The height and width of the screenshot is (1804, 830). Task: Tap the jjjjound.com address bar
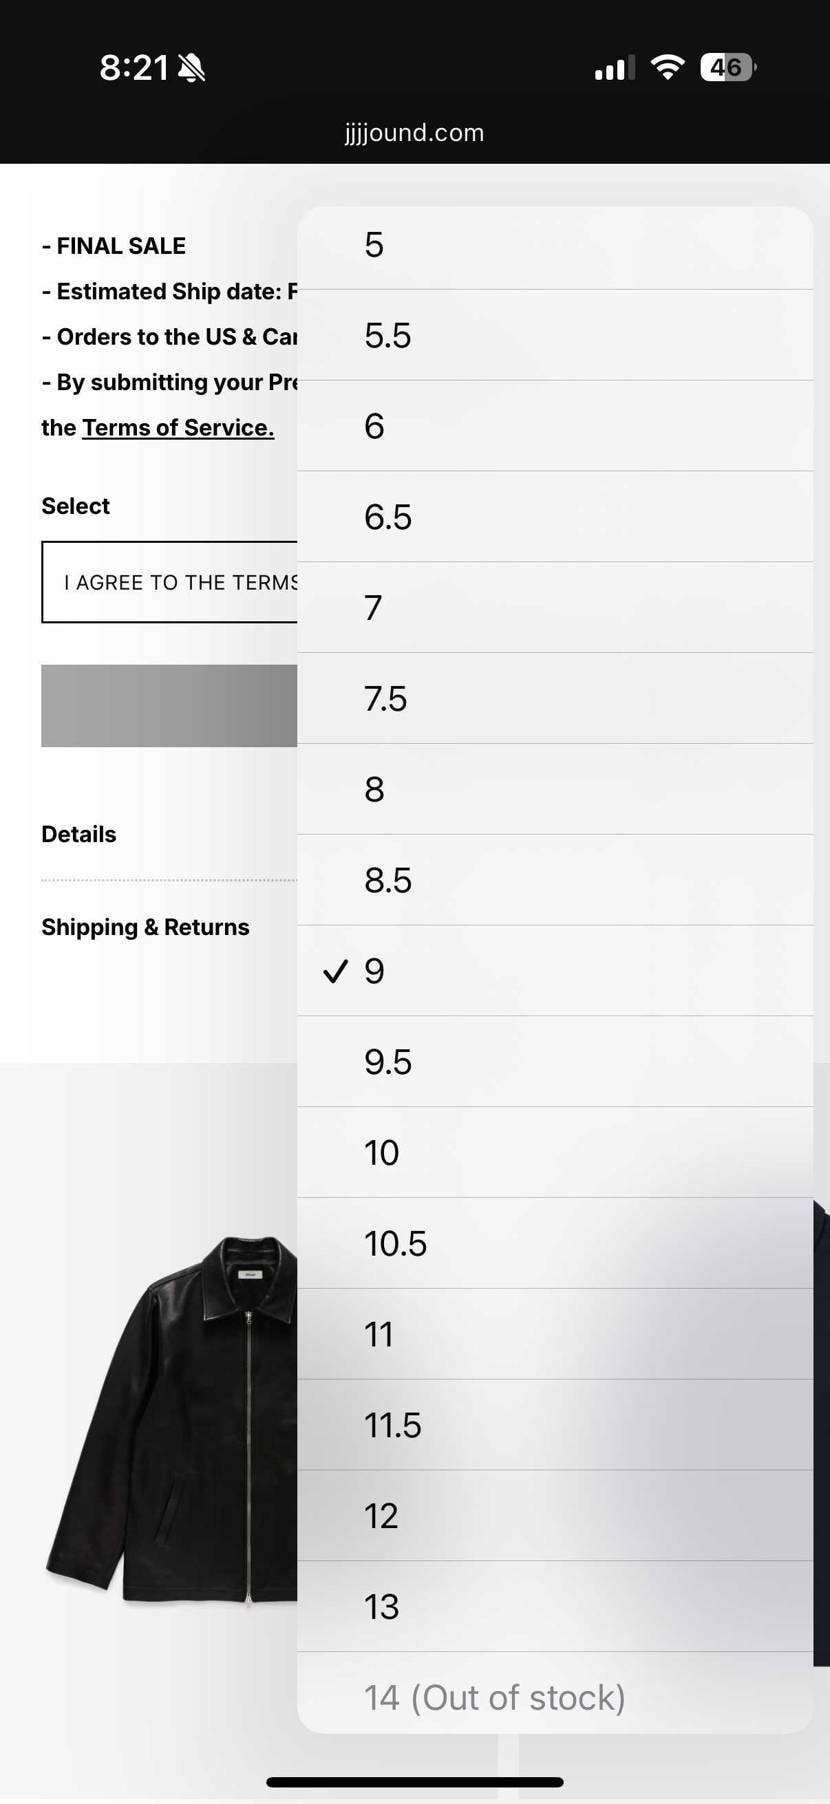pyautogui.click(x=414, y=133)
